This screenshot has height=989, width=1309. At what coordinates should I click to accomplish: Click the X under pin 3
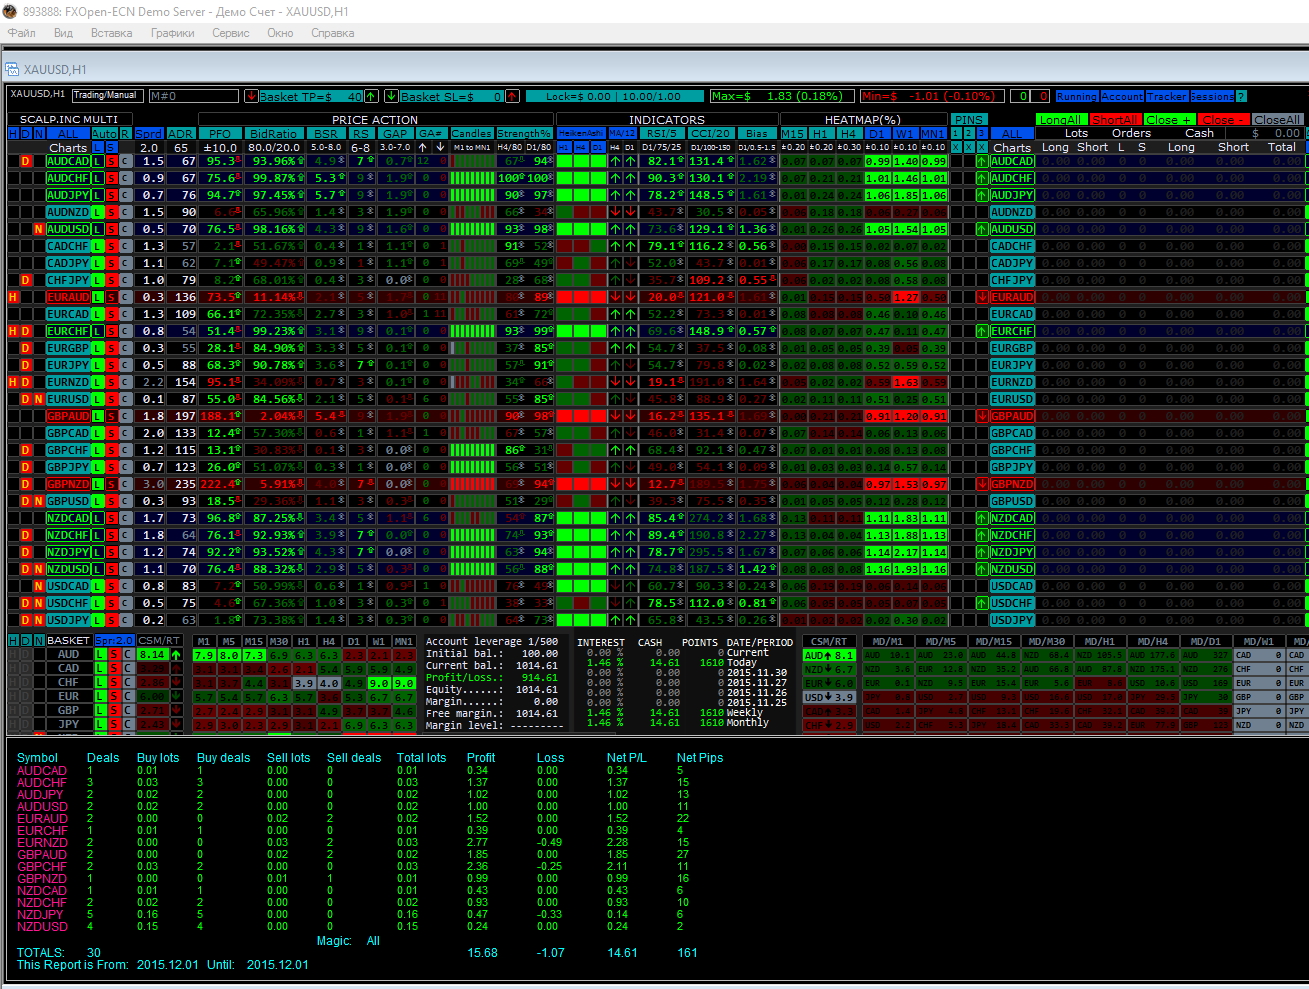pyautogui.click(x=982, y=147)
